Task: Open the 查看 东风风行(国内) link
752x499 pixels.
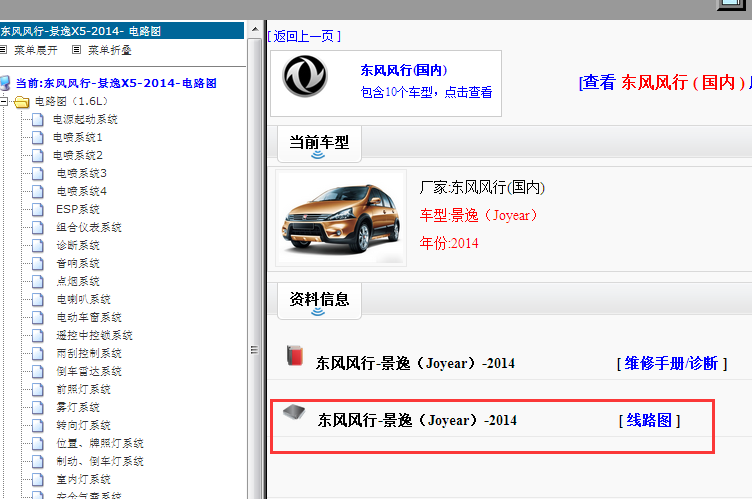Action: [x=665, y=83]
